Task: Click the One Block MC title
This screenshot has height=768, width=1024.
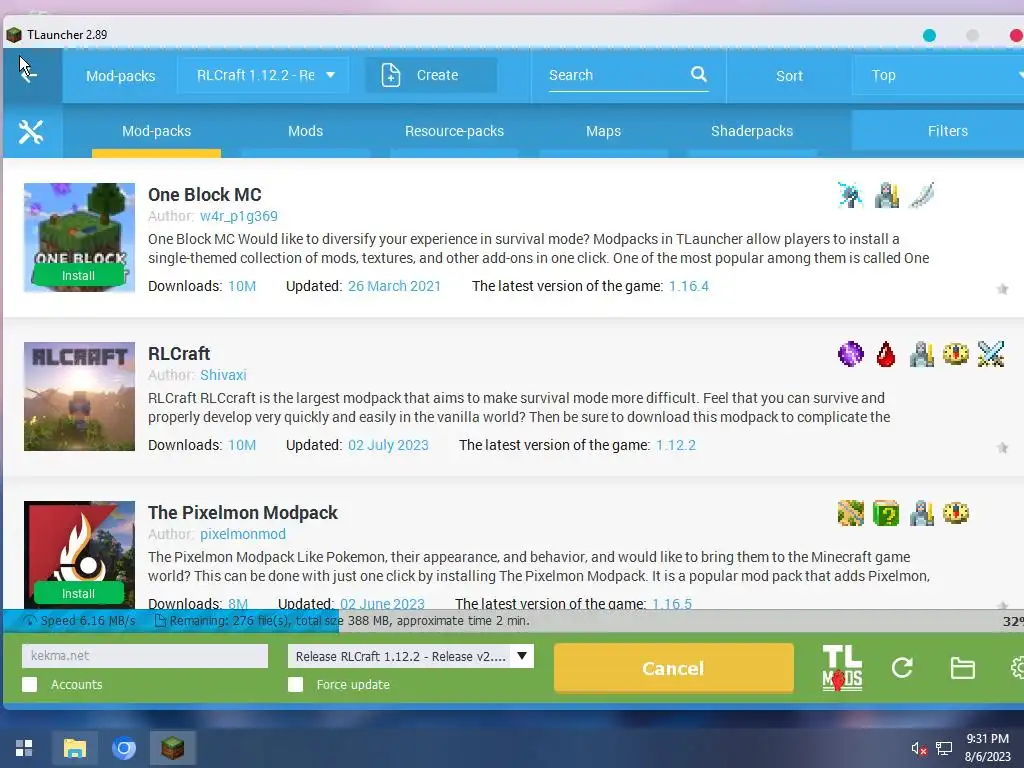Action: [x=204, y=195]
